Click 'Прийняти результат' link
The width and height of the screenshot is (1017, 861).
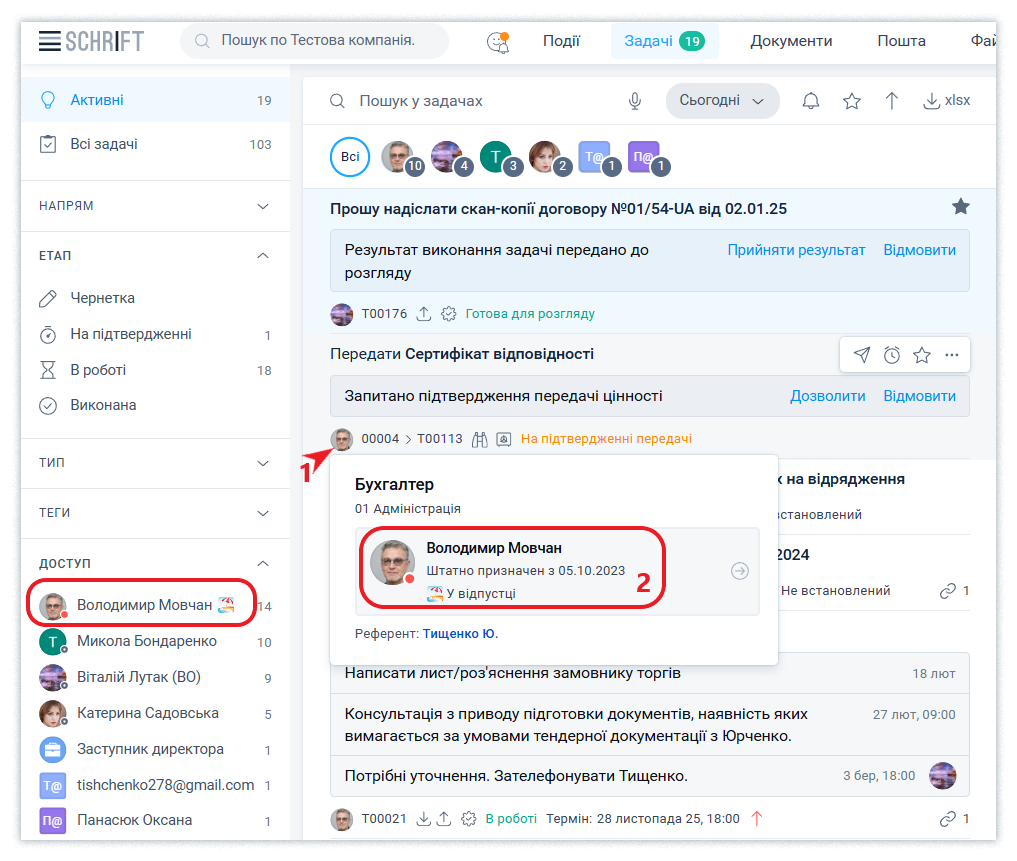[x=796, y=250]
